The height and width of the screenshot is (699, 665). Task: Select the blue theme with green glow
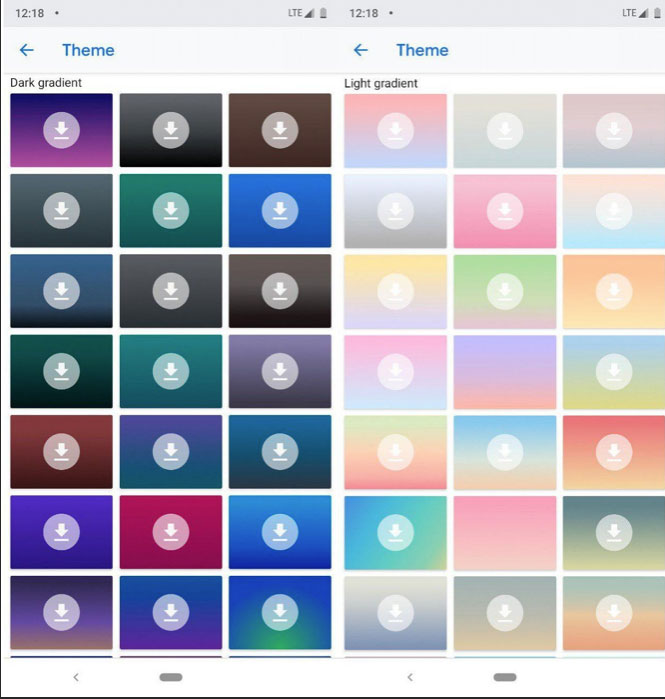pyautogui.click(x=279, y=612)
